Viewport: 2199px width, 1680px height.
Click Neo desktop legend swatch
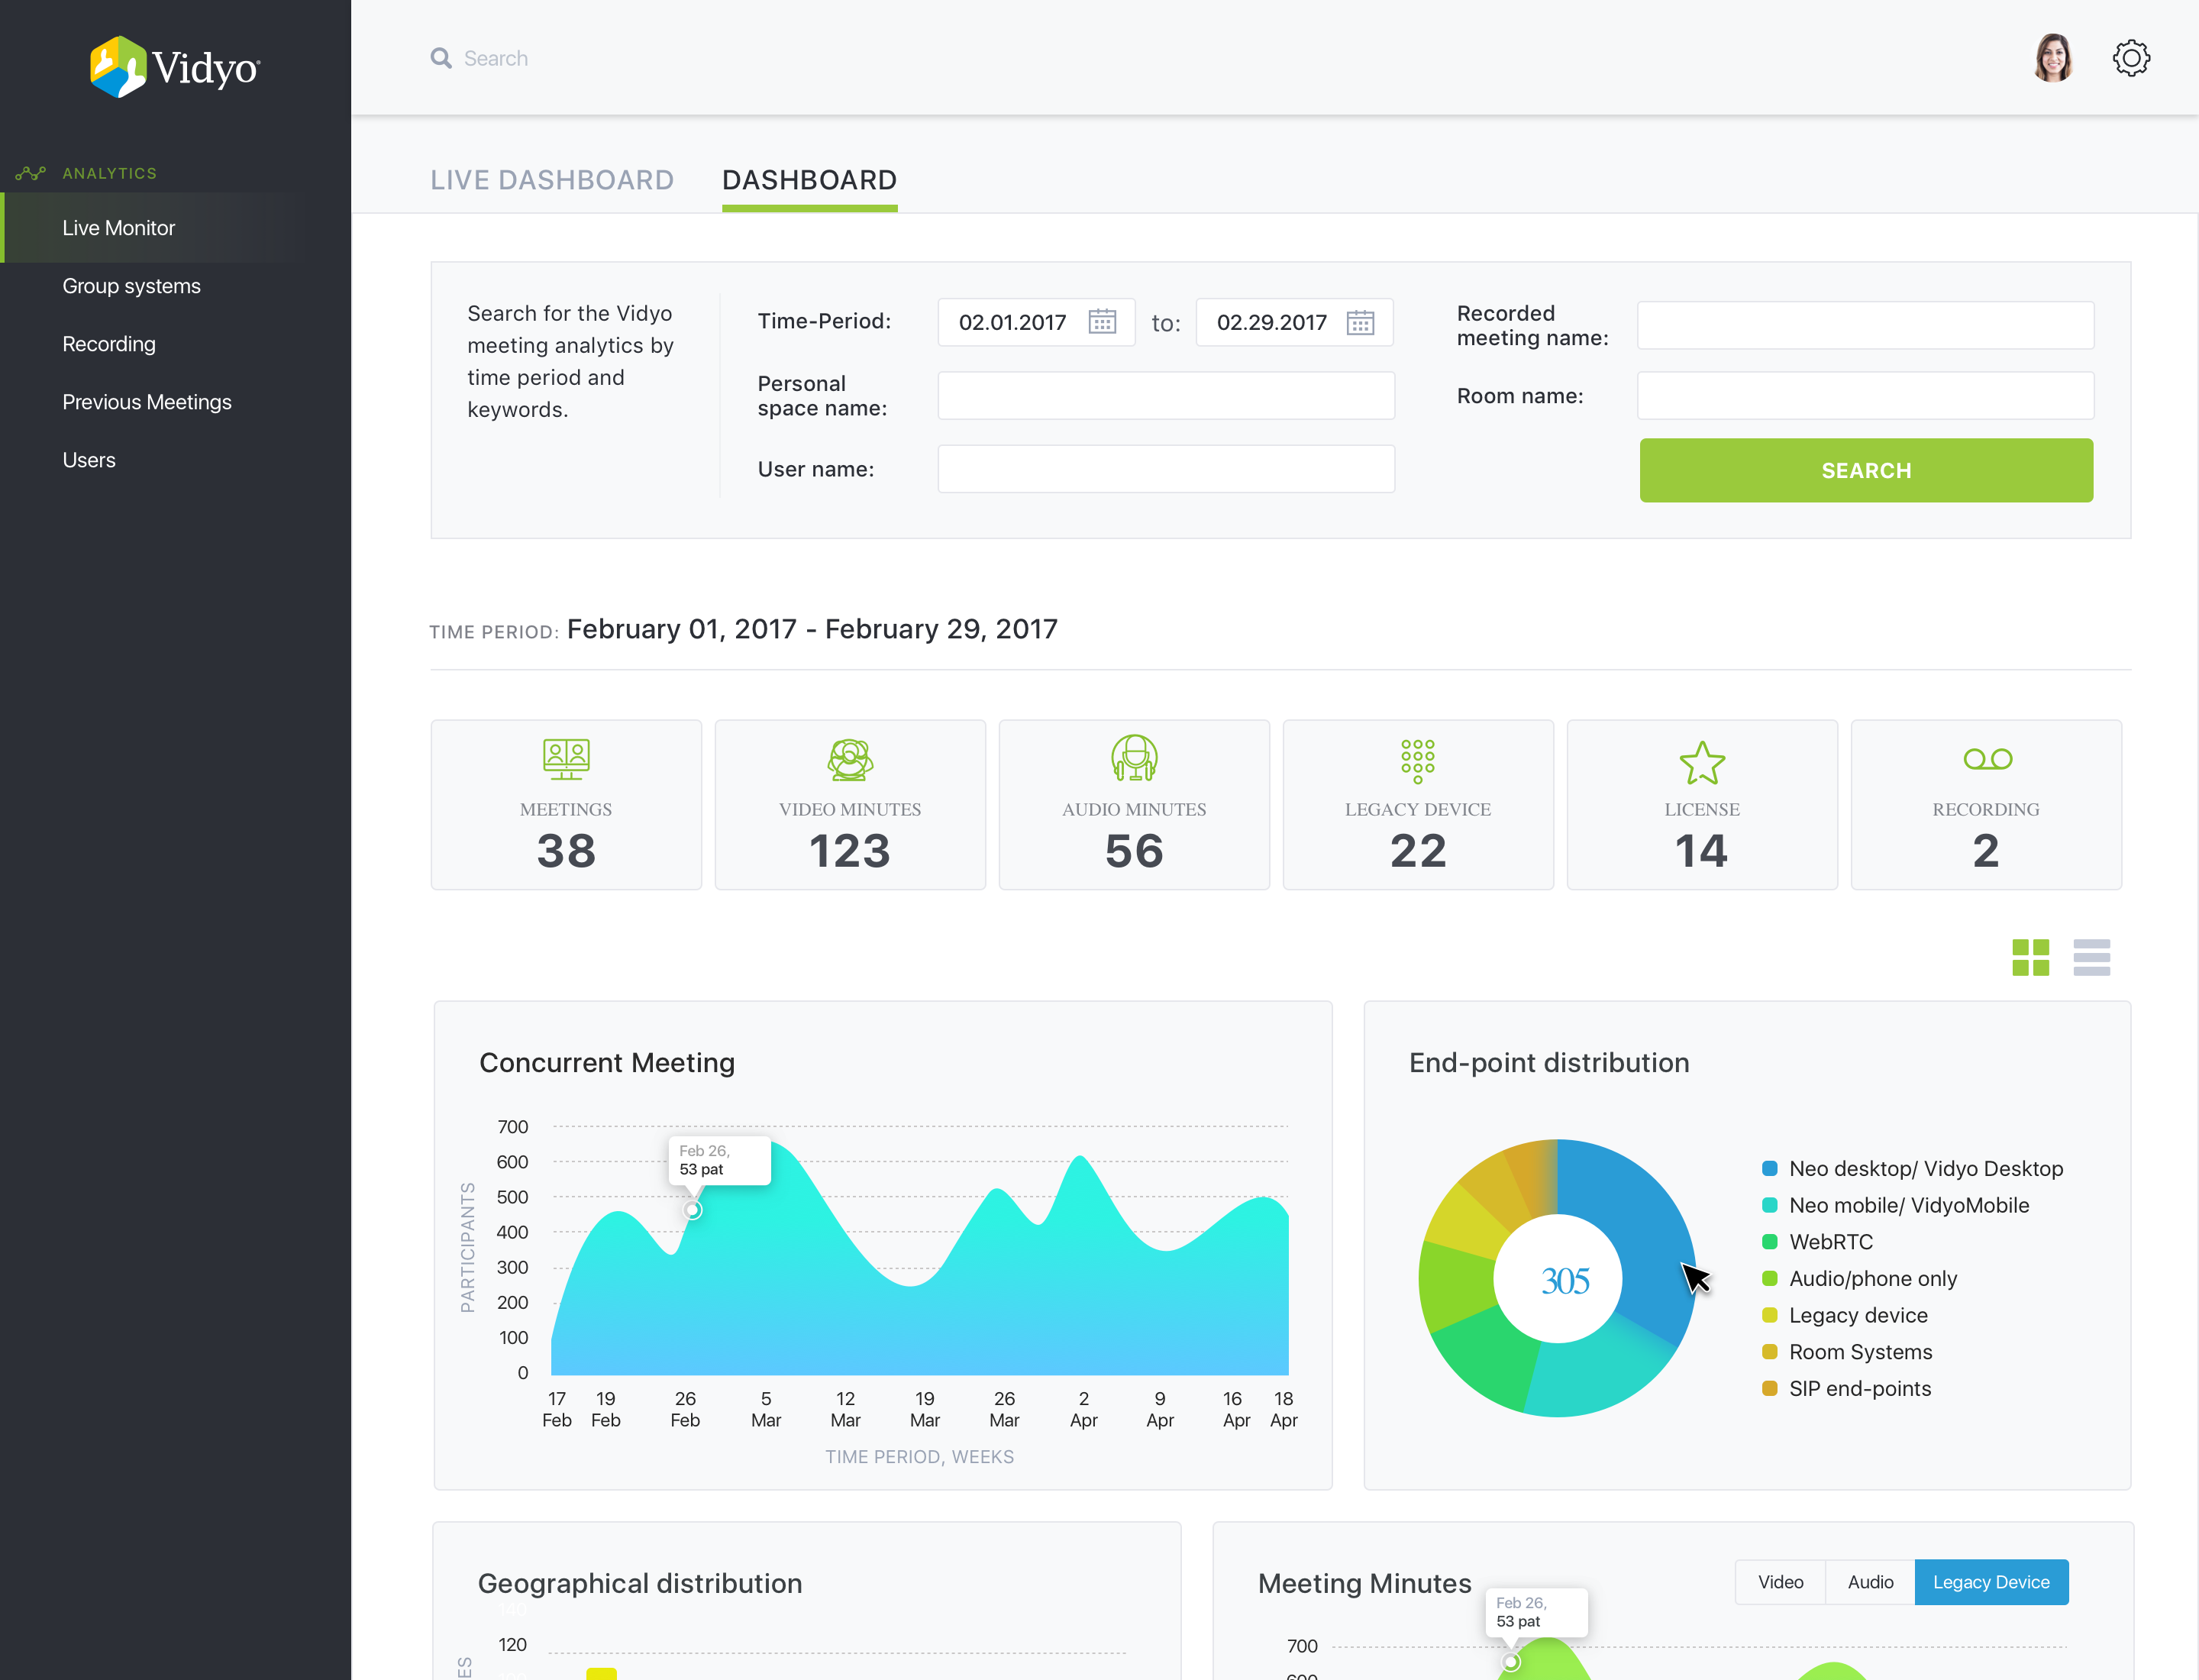coord(1769,1168)
